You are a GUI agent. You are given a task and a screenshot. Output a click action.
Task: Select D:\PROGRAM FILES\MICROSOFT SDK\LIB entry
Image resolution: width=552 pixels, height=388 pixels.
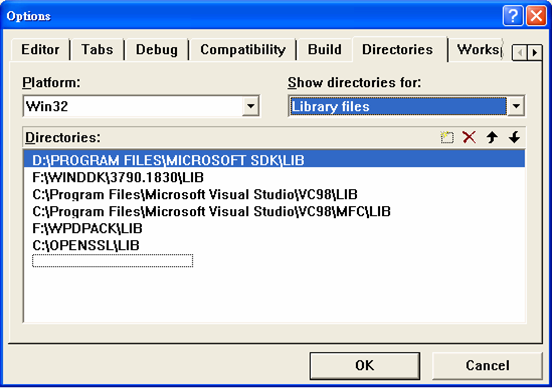(275, 160)
